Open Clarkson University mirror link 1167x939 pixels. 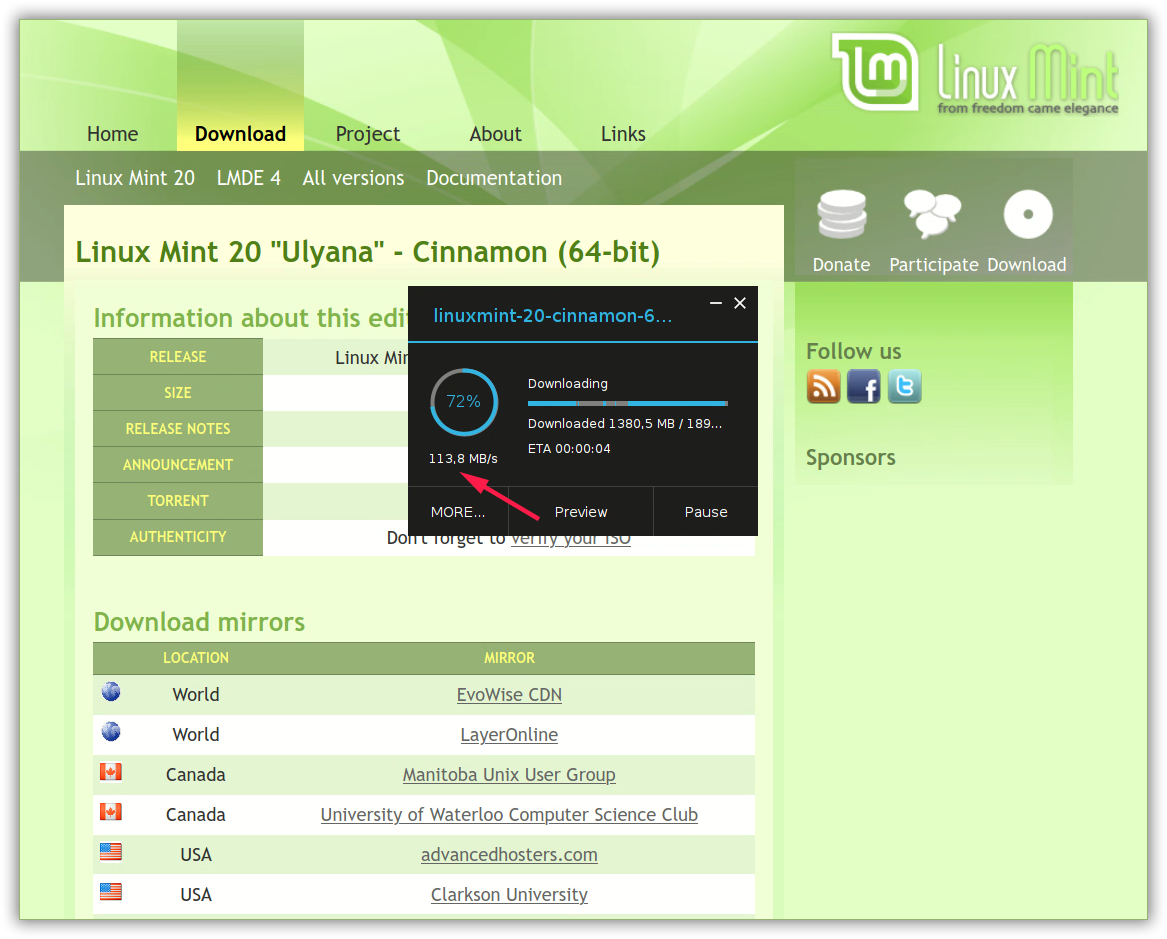[509, 895]
